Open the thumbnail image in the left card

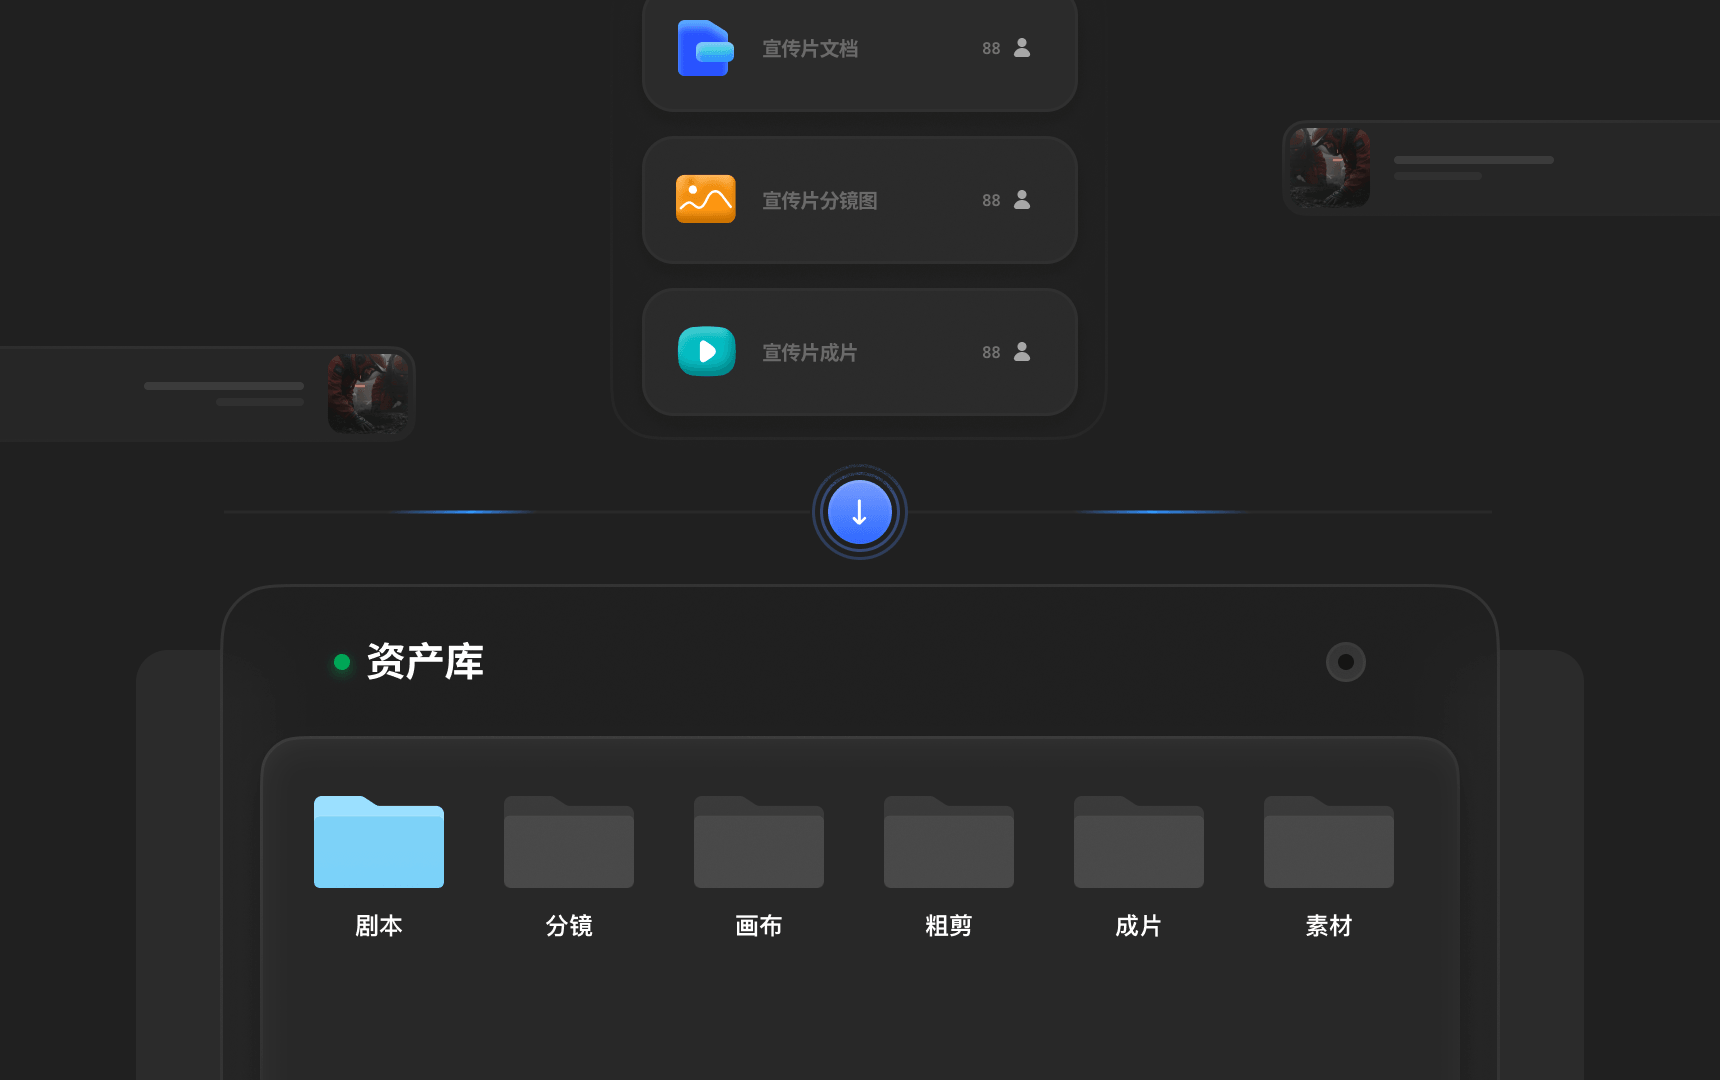tap(368, 393)
